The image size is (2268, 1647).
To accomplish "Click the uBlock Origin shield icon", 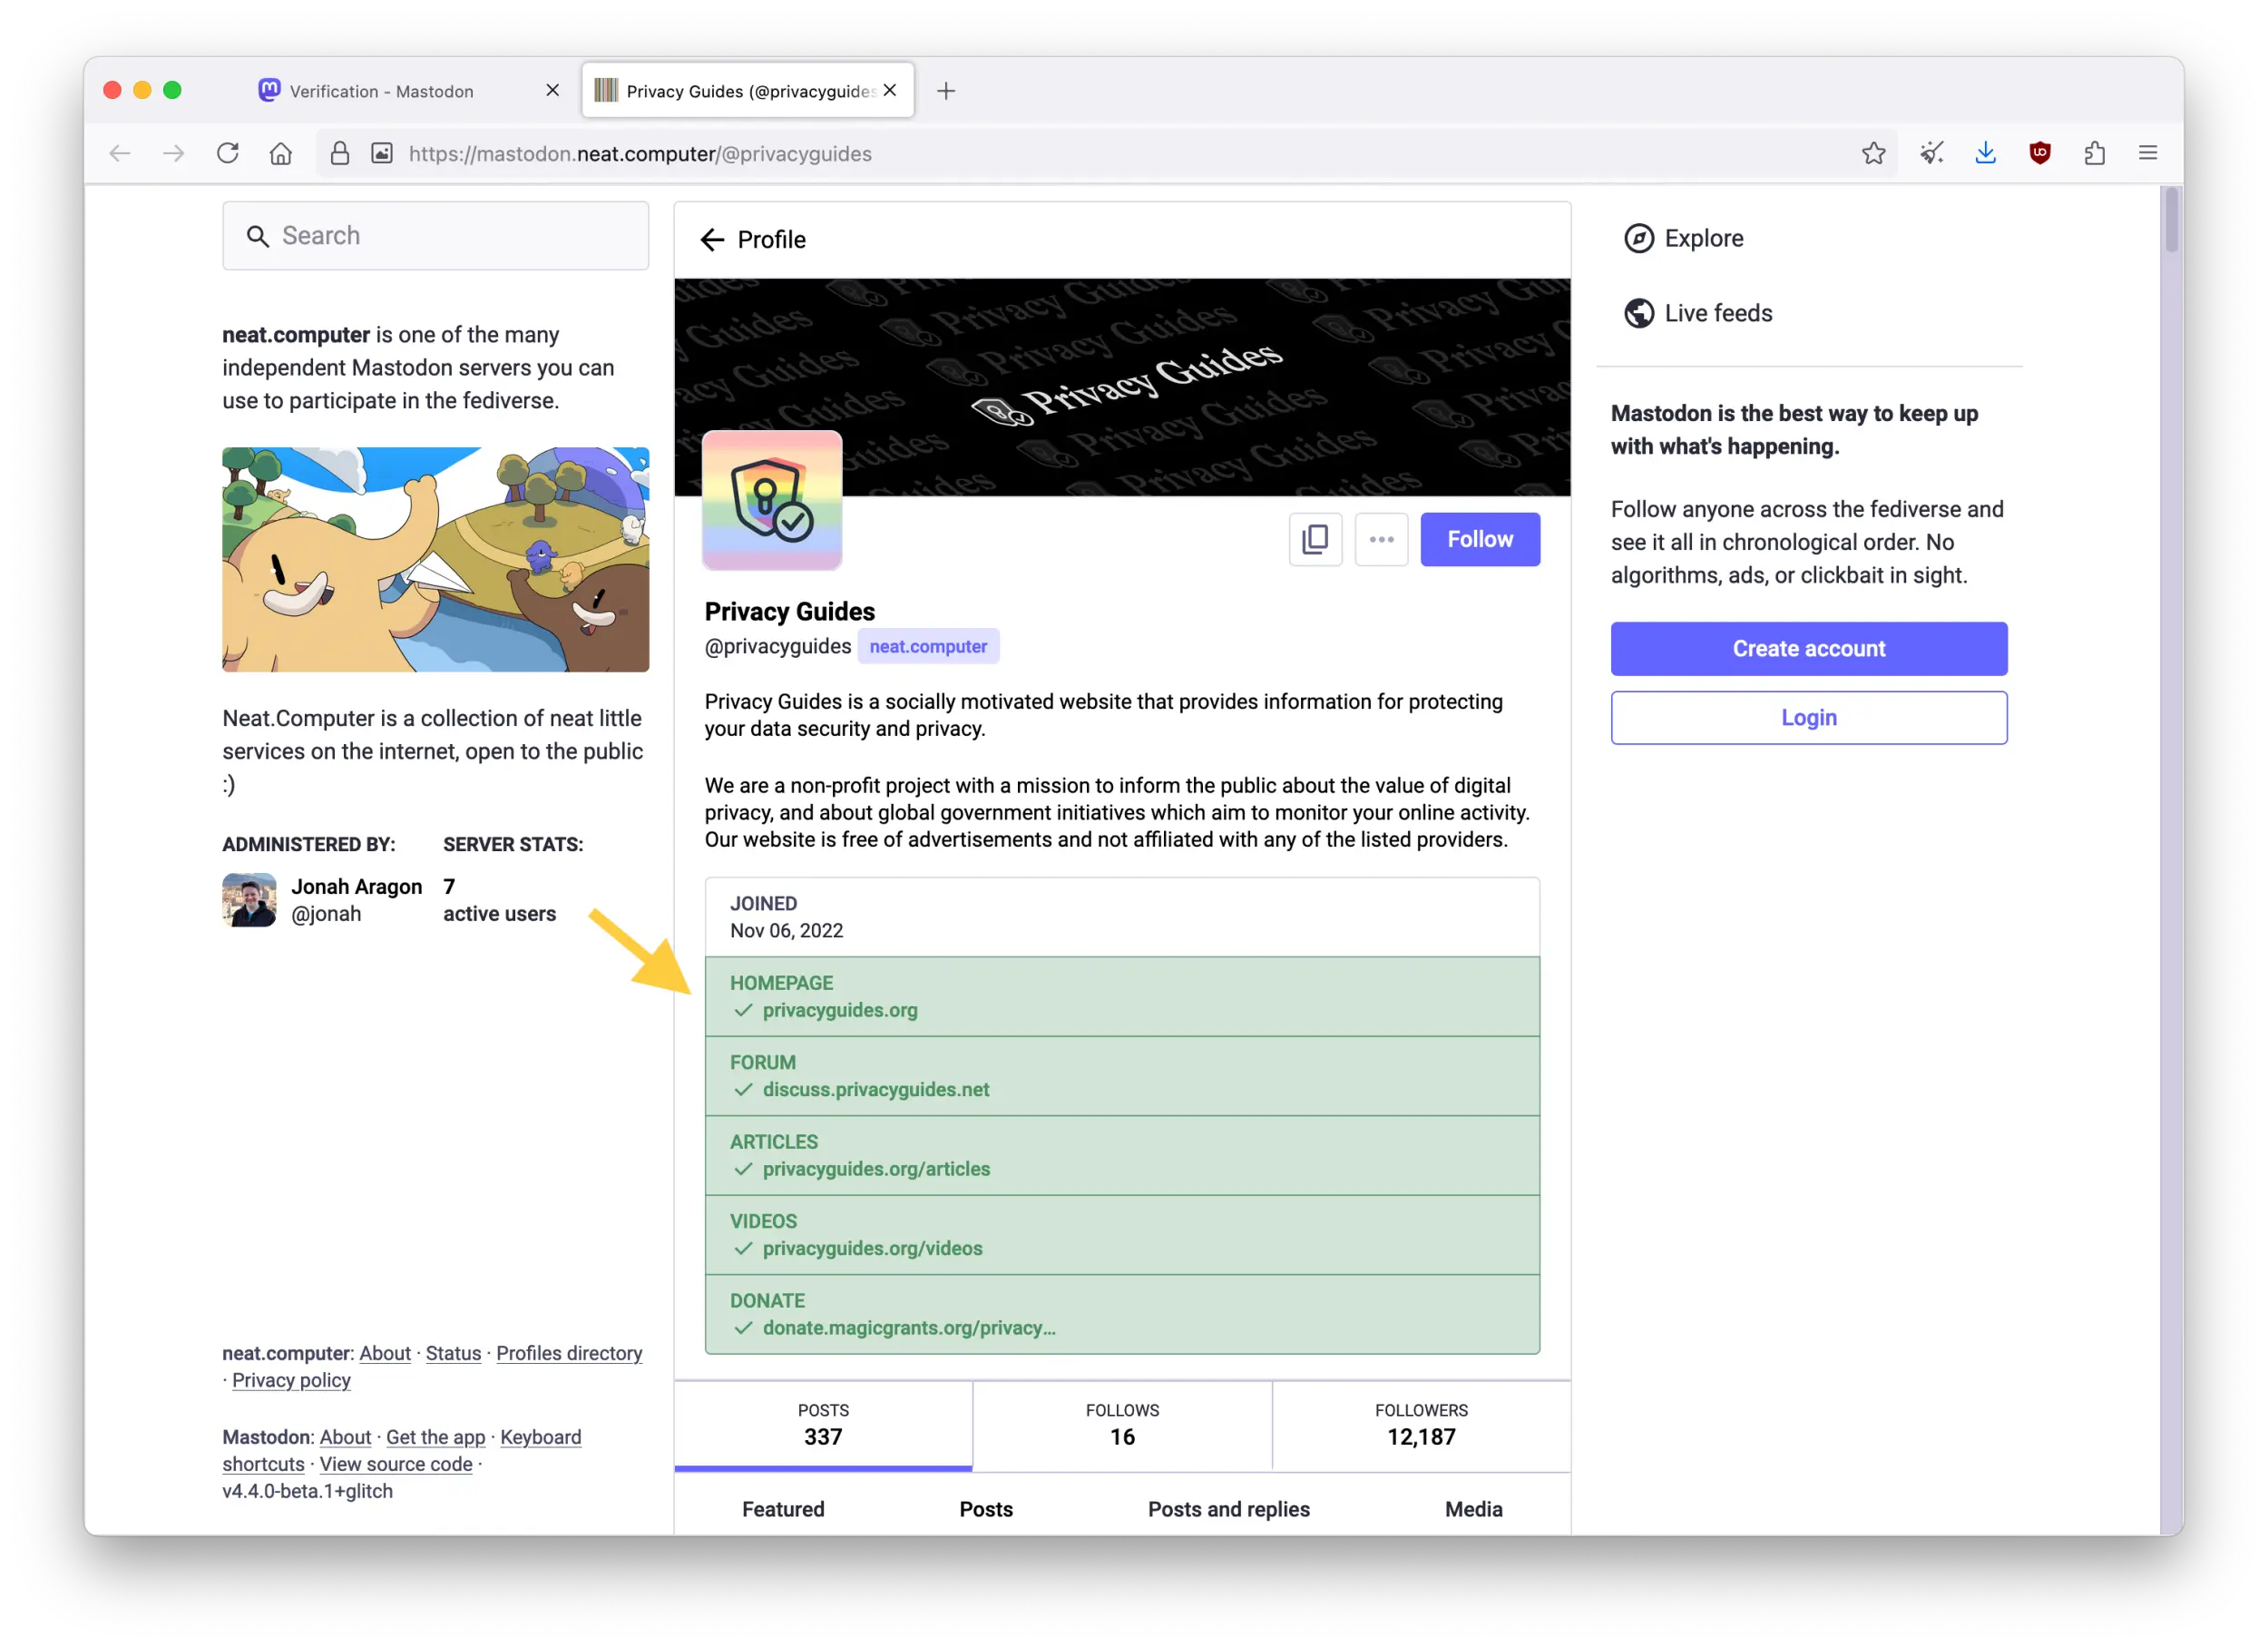I will 2040,153.
